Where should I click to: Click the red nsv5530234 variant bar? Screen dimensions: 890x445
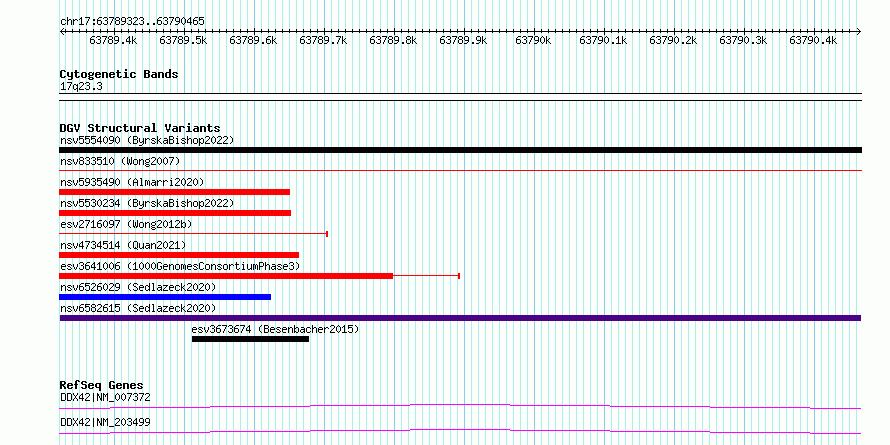[x=175, y=213]
